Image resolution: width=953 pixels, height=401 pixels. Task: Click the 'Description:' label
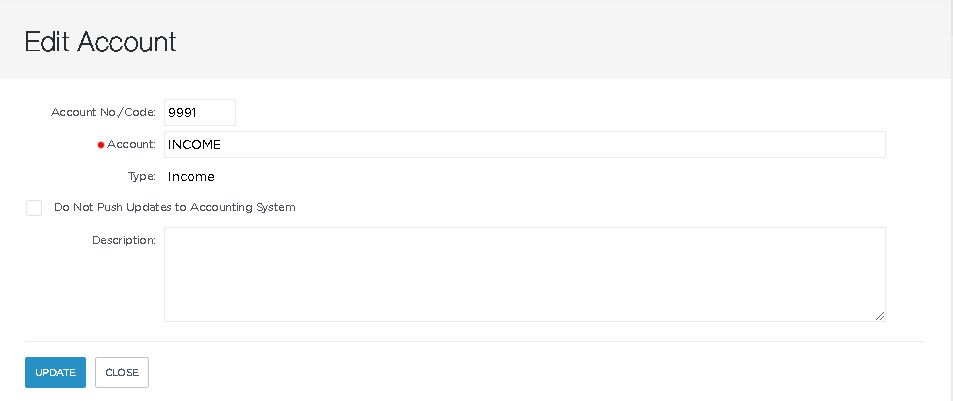(124, 240)
